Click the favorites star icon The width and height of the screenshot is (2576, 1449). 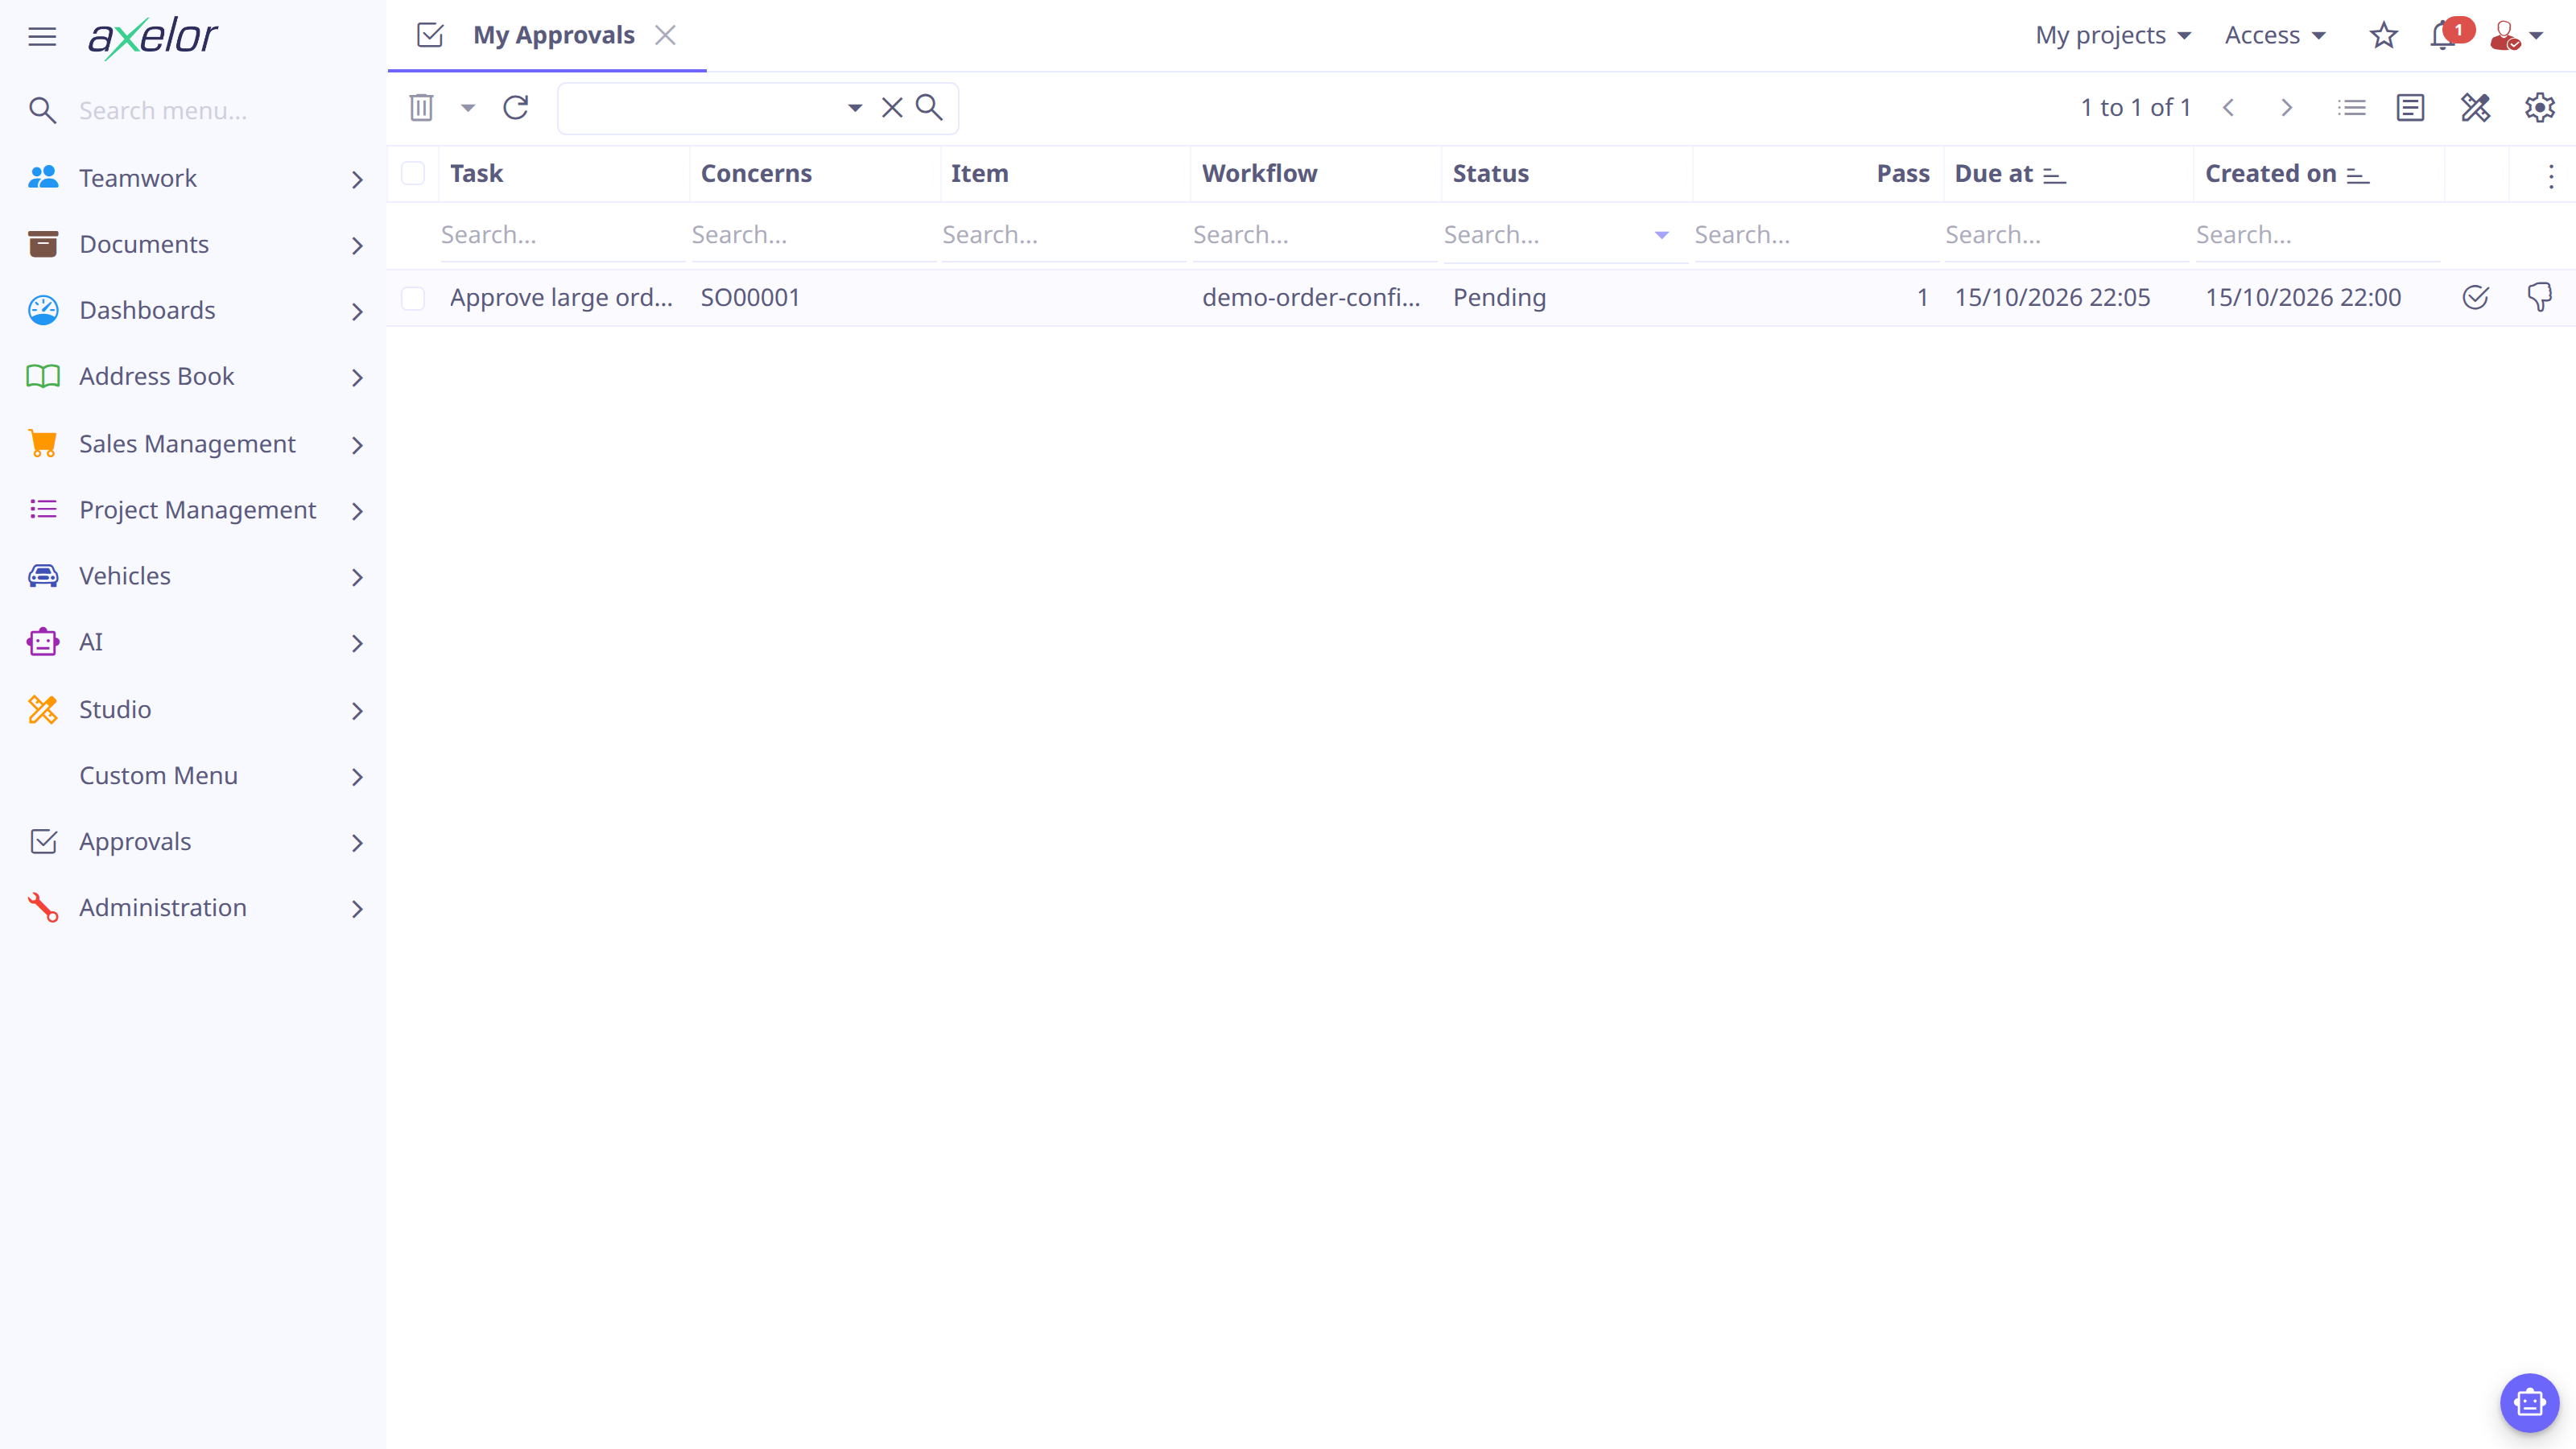pos(2384,35)
